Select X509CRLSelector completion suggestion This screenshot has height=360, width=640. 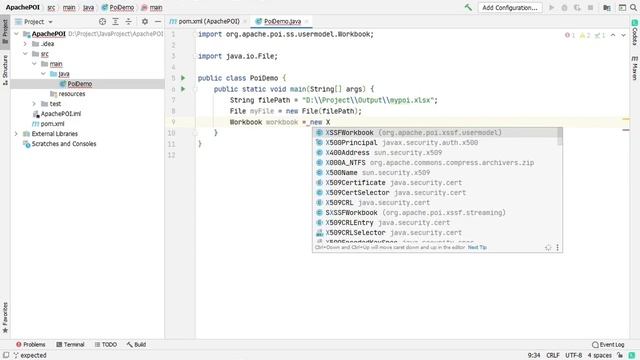(435, 233)
